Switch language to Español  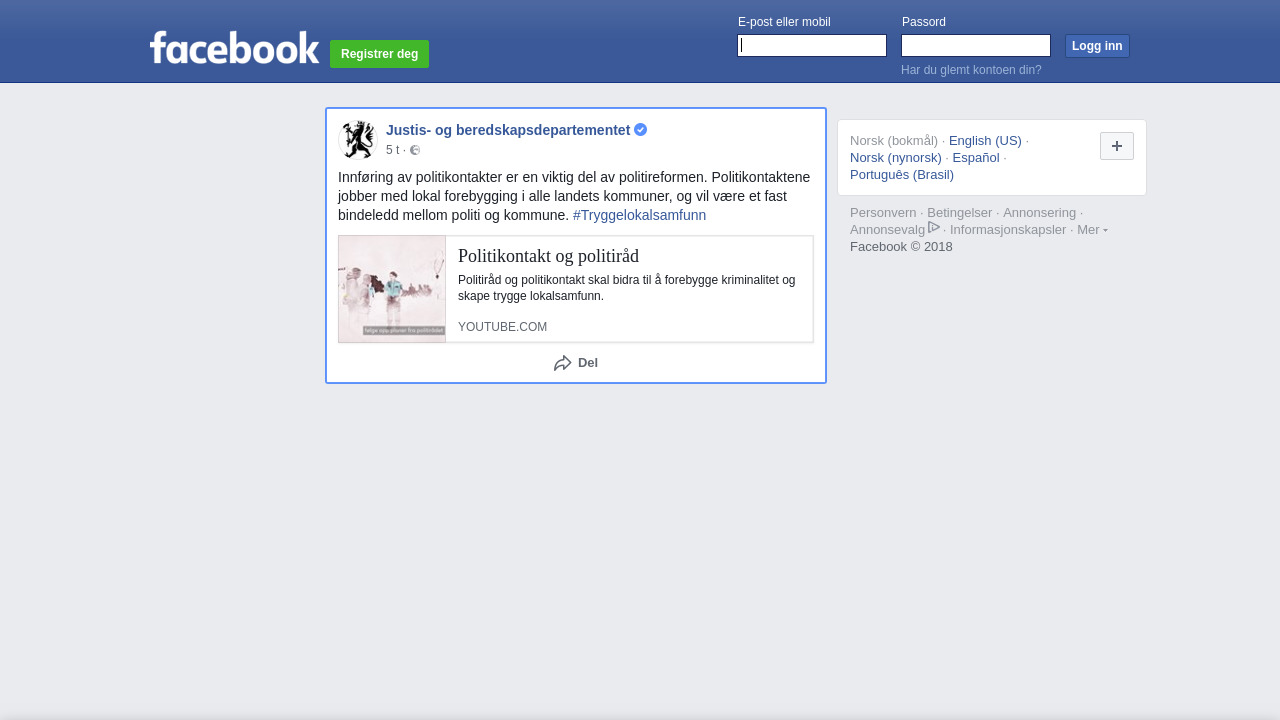pyautogui.click(x=976, y=158)
